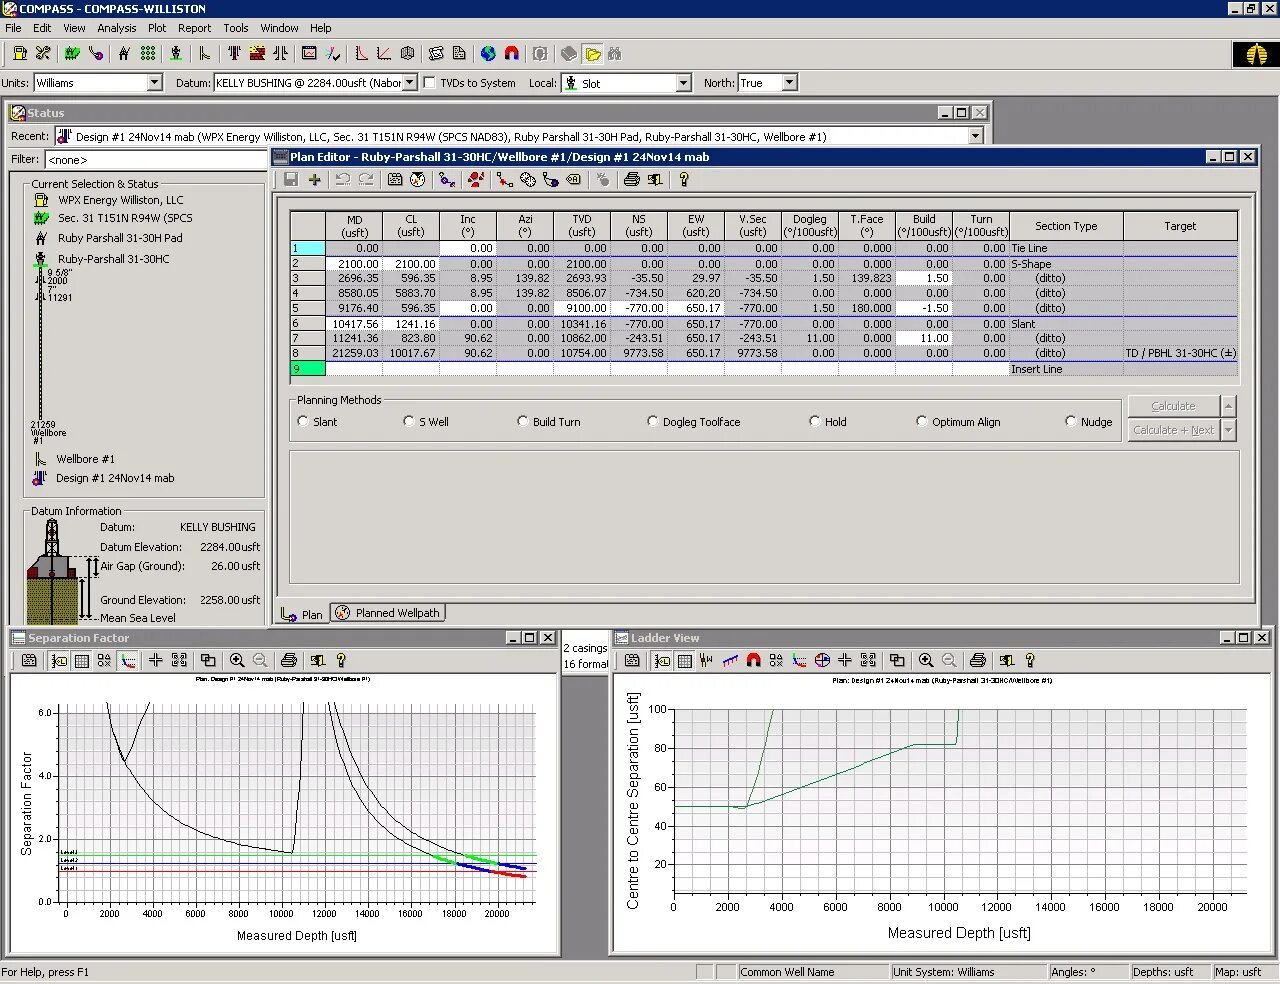Click Build cell 11.00 in row 7
Image resolution: width=1280 pixels, height=984 pixels.
[924, 338]
